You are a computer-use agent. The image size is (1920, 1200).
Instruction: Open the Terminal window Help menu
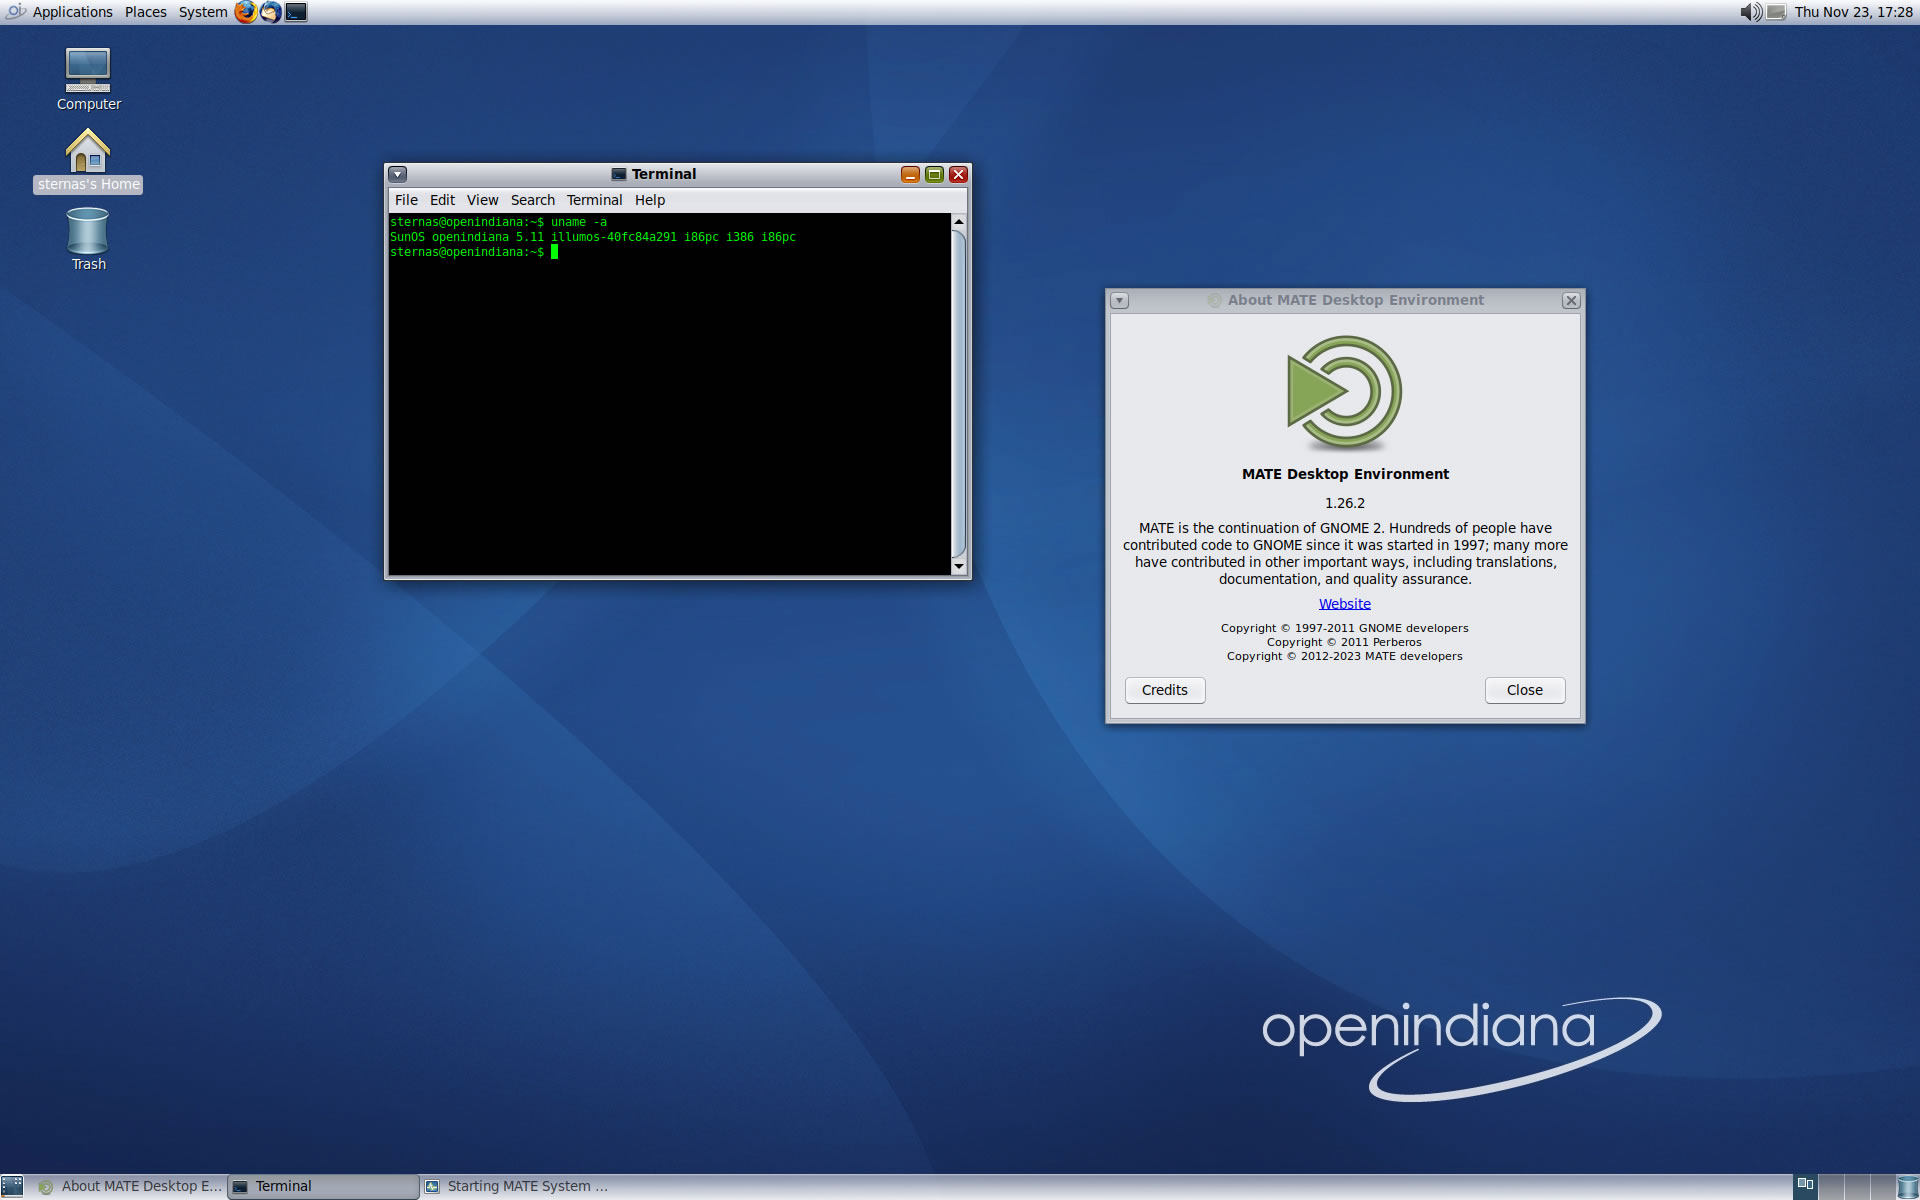click(650, 200)
